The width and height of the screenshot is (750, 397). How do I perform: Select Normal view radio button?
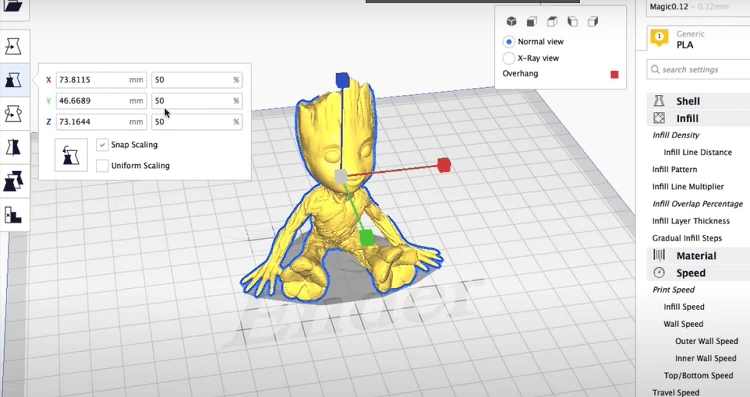pyautogui.click(x=509, y=42)
